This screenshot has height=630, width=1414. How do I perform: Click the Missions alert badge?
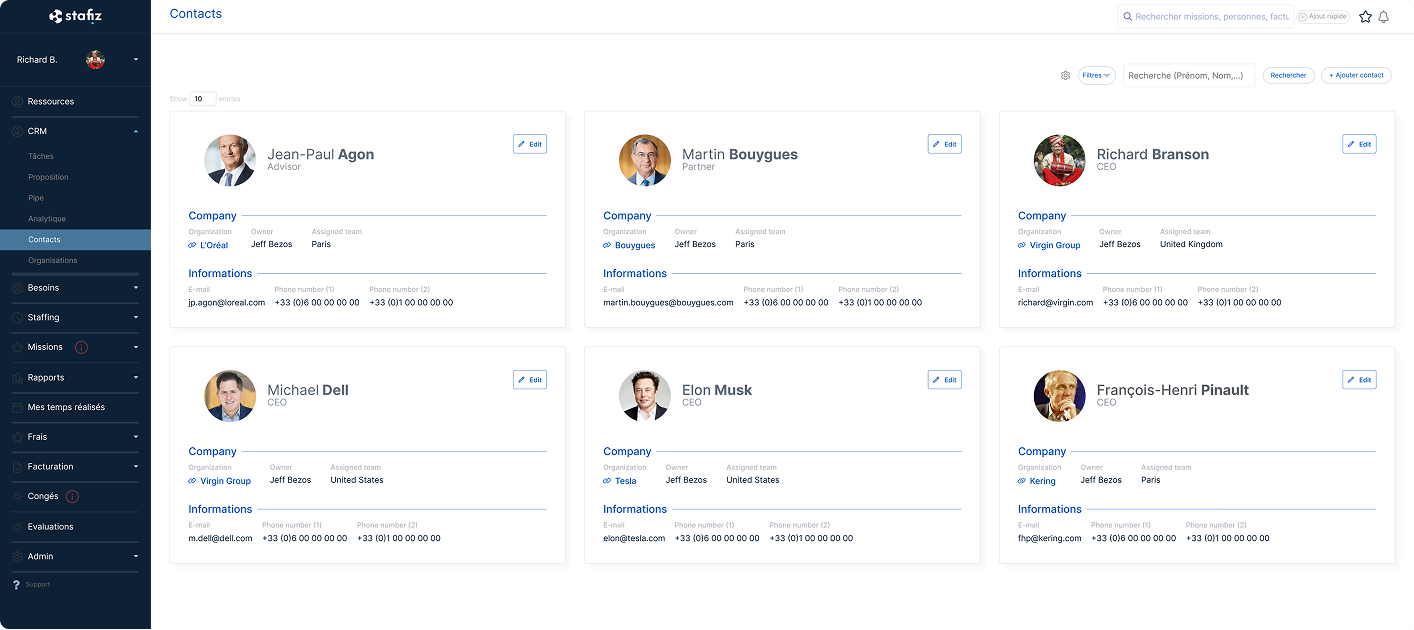click(81, 348)
